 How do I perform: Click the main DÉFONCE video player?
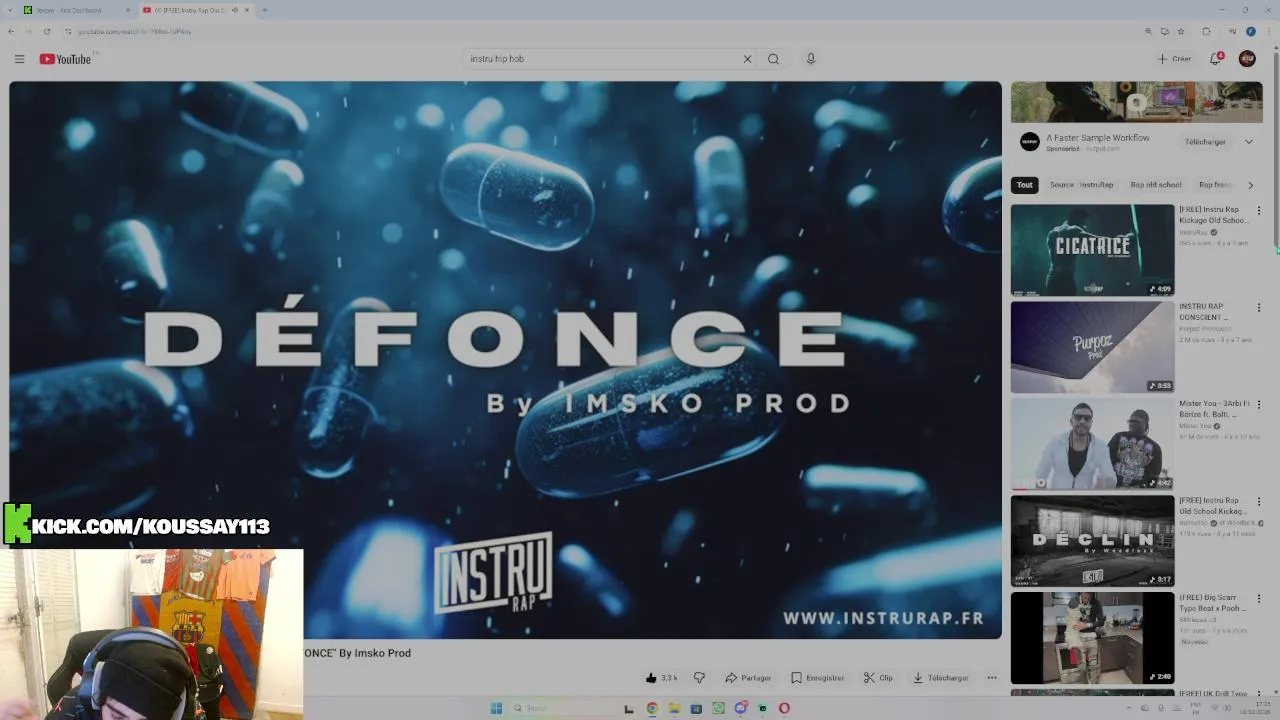point(505,360)
